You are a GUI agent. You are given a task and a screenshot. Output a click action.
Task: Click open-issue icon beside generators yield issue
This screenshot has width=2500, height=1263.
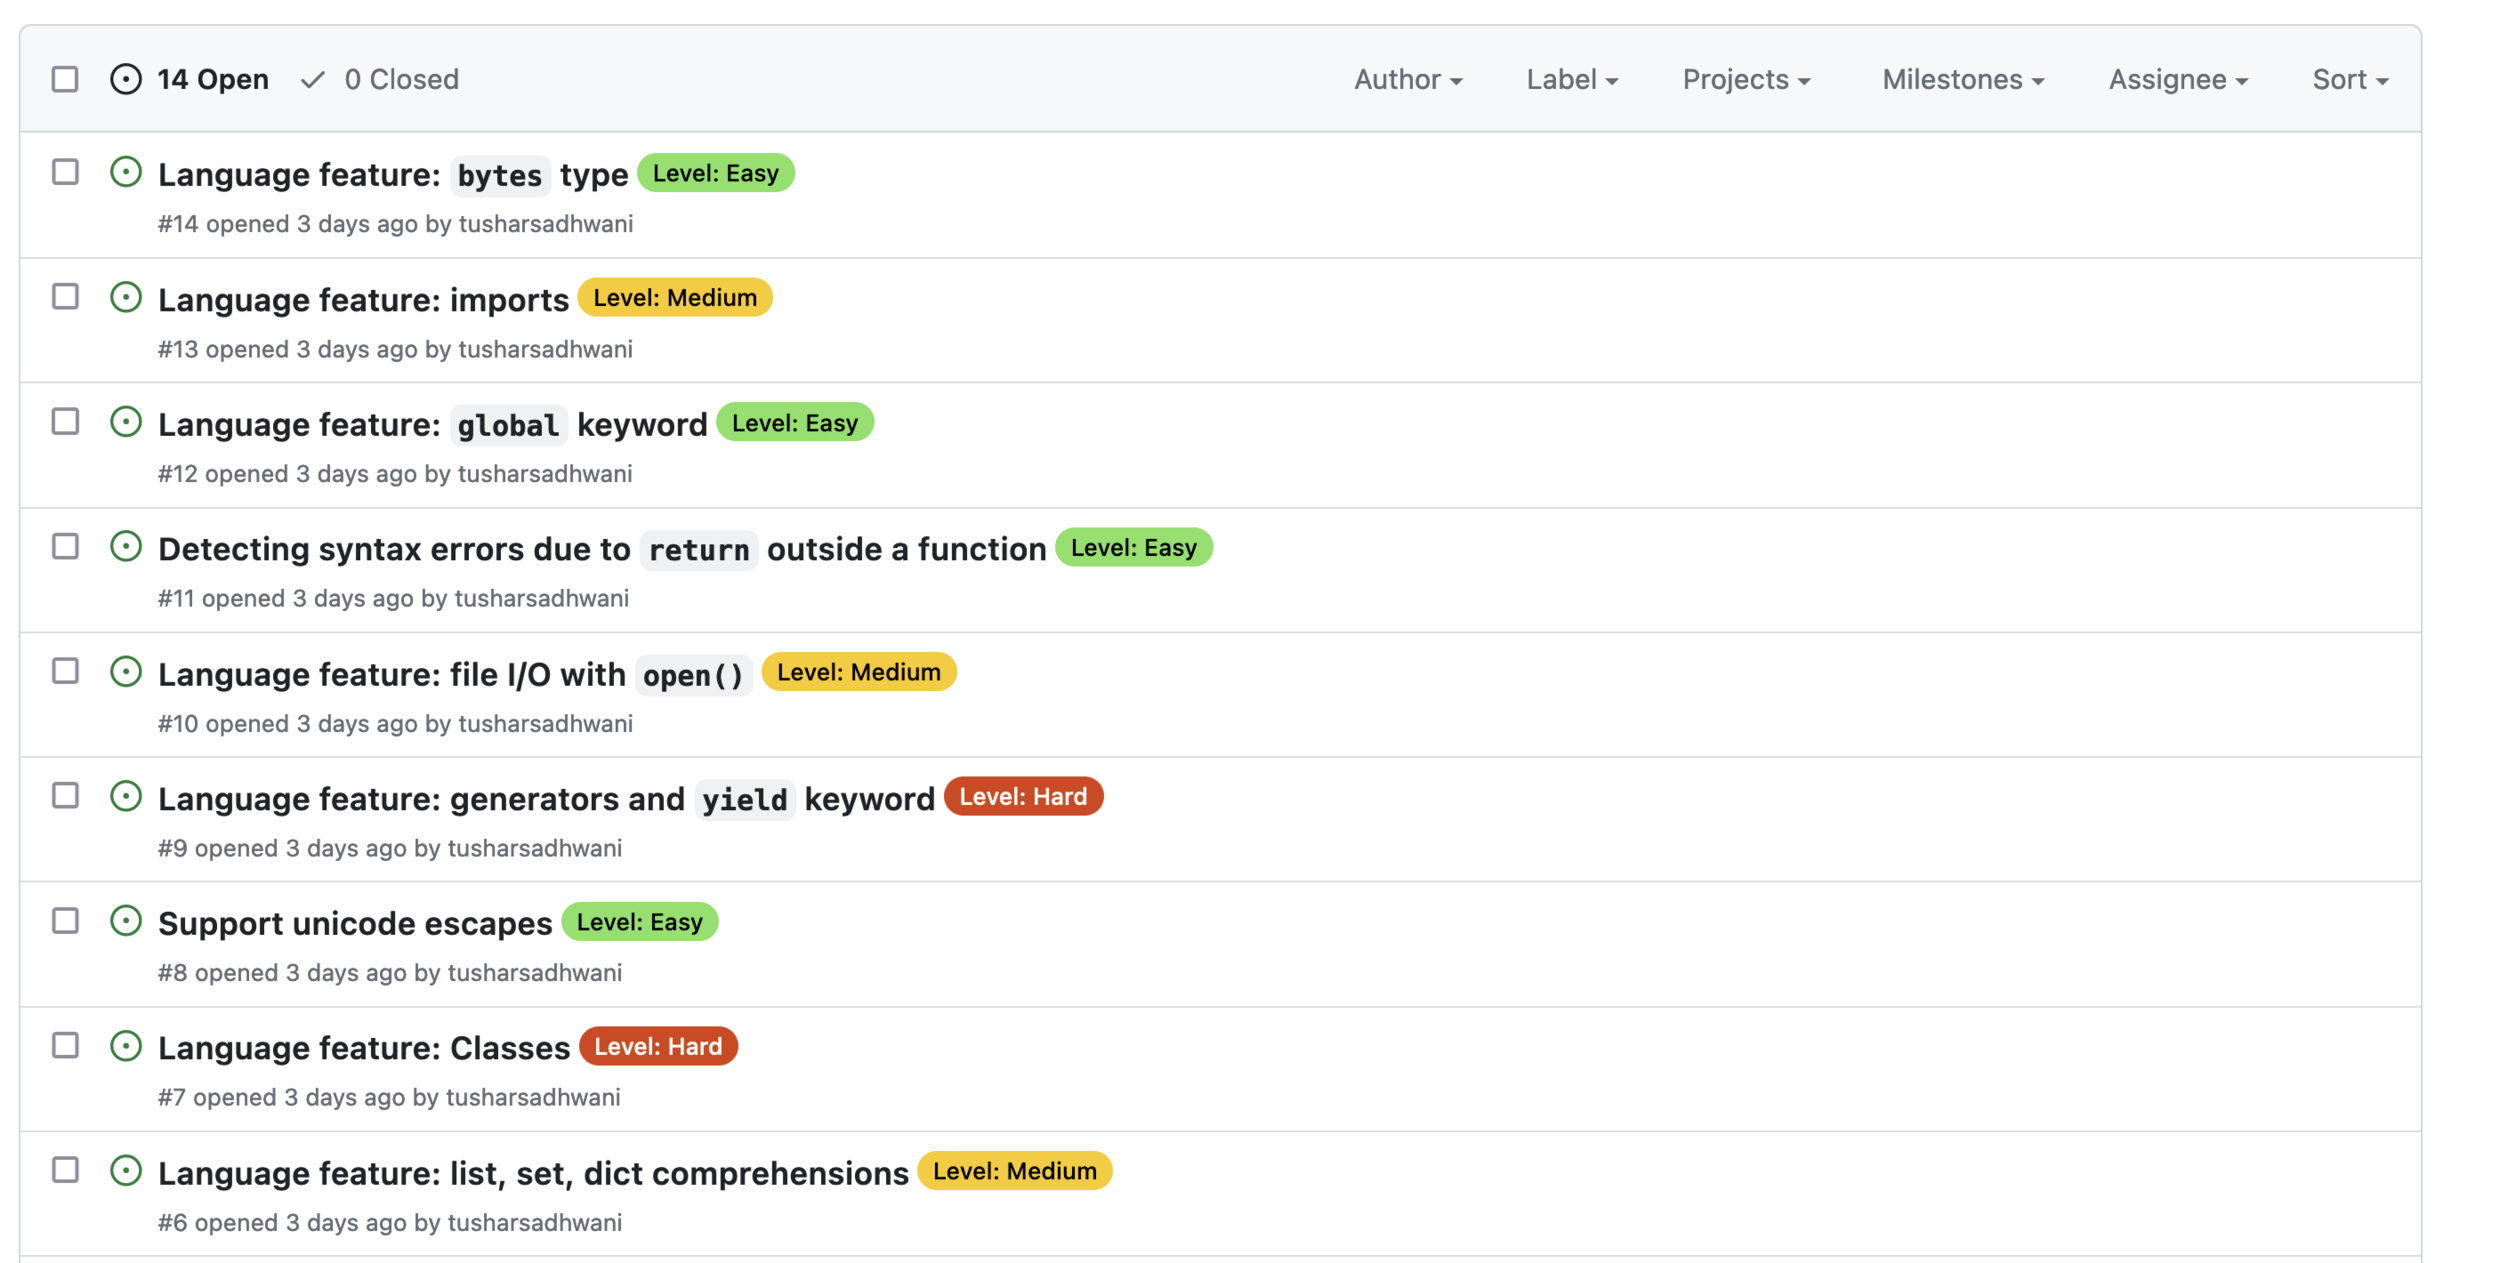pyautogui.click(x=126, y=797)
